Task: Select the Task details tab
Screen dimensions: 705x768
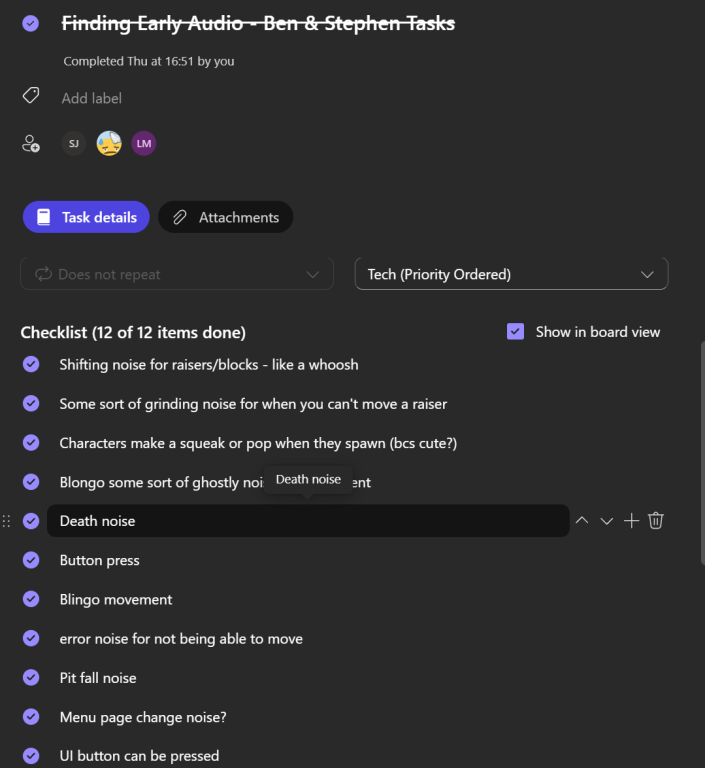Action: (x=86, y=217)
